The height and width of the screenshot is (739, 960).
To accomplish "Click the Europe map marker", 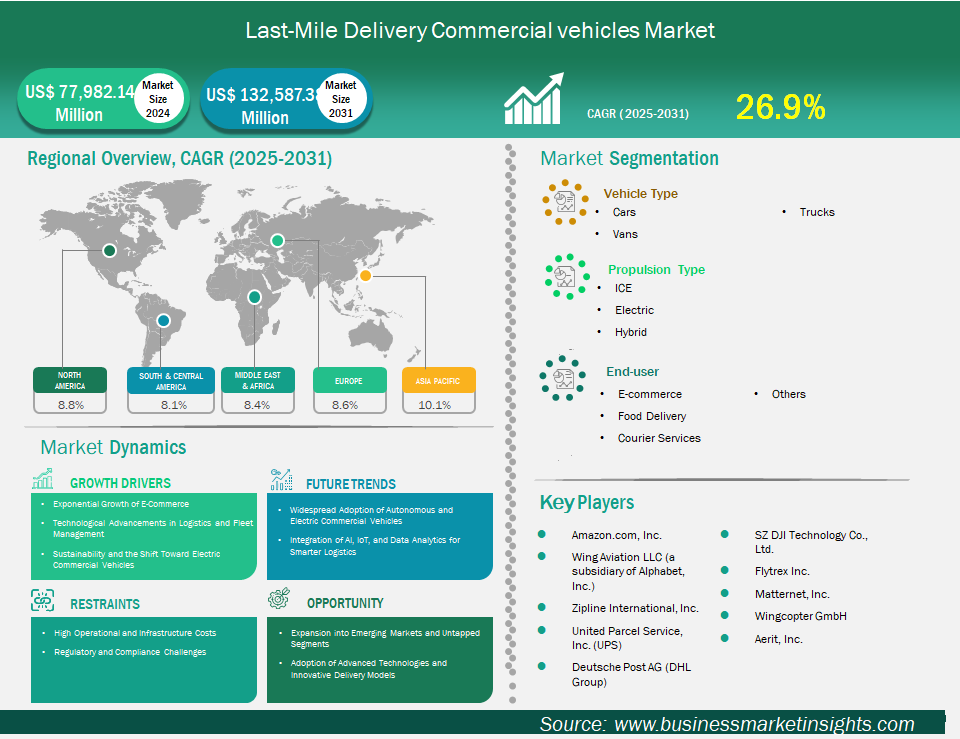I will [x=277, y=240].
